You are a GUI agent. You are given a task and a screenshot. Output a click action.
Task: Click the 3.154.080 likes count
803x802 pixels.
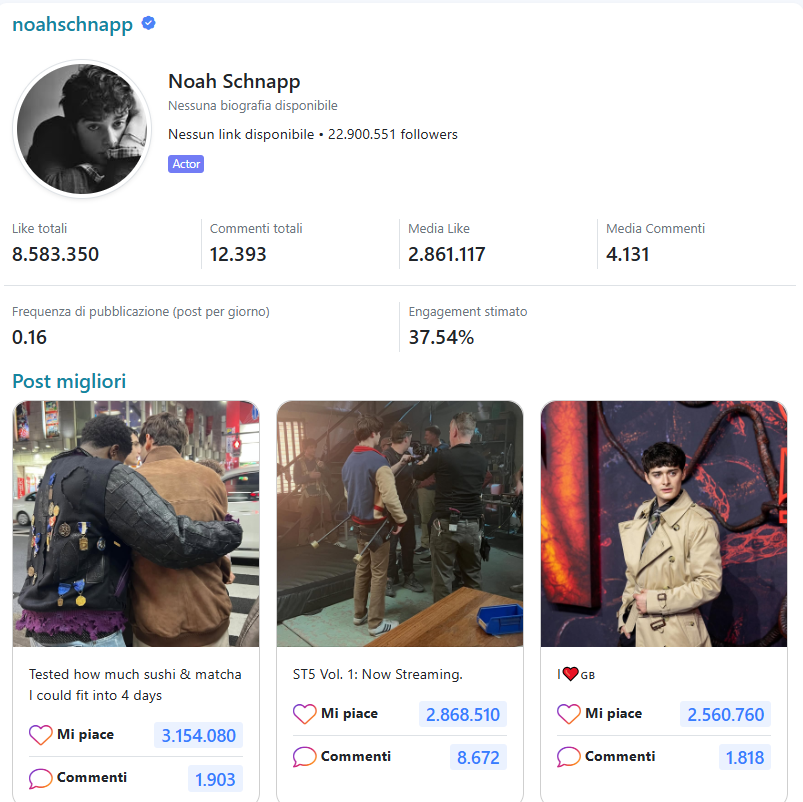click(x=199, y=736)
